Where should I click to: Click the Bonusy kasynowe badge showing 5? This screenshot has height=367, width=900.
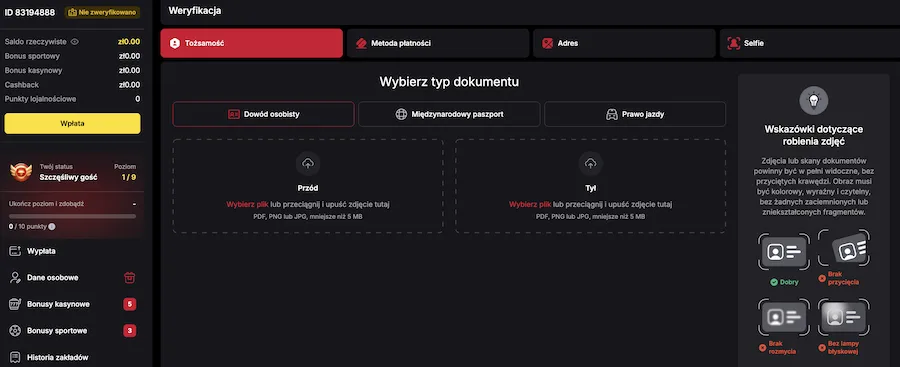click(x=130, y=304)
